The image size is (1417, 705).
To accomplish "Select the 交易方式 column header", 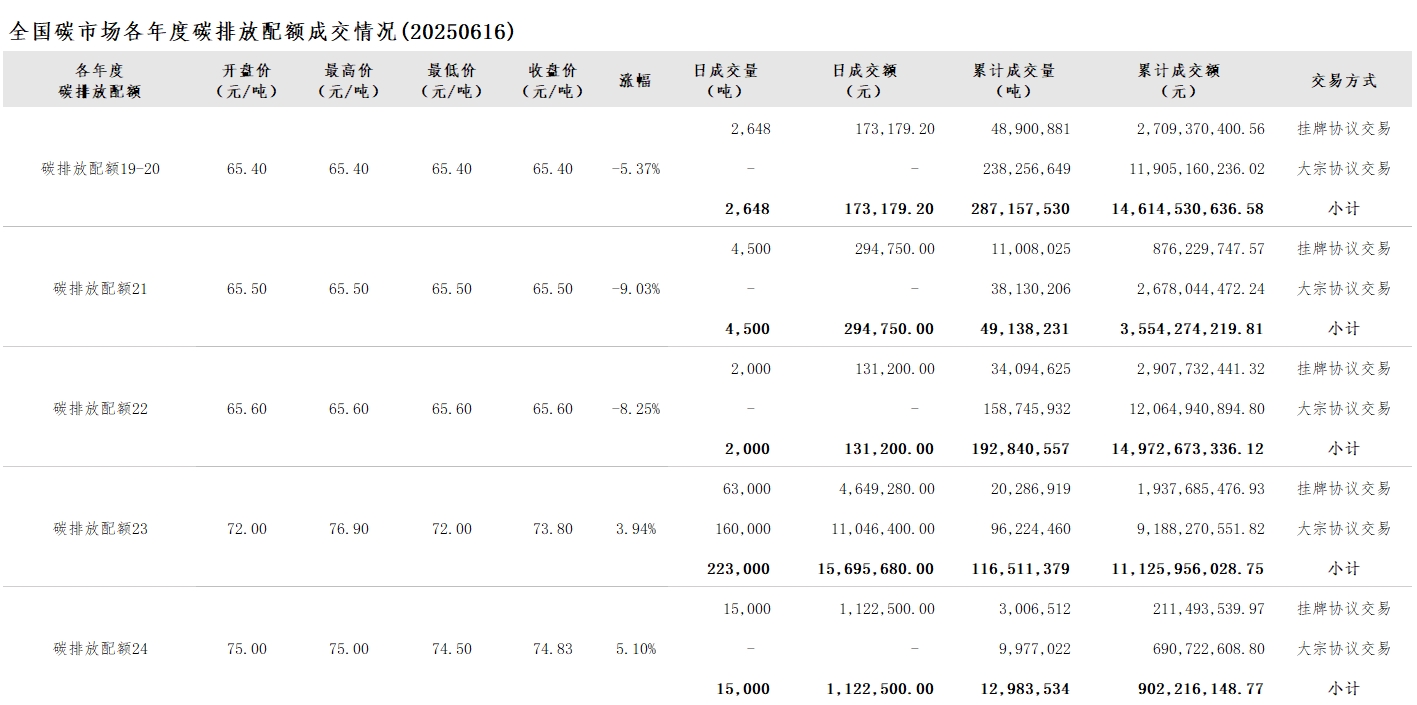I will coord(1344,81).
